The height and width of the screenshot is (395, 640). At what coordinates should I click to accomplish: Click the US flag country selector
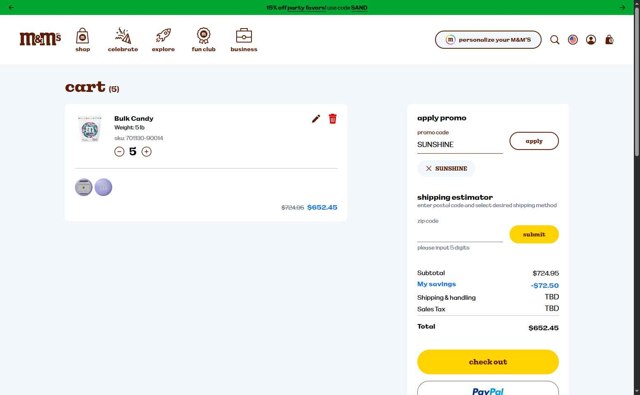click(x=573, y=40)
